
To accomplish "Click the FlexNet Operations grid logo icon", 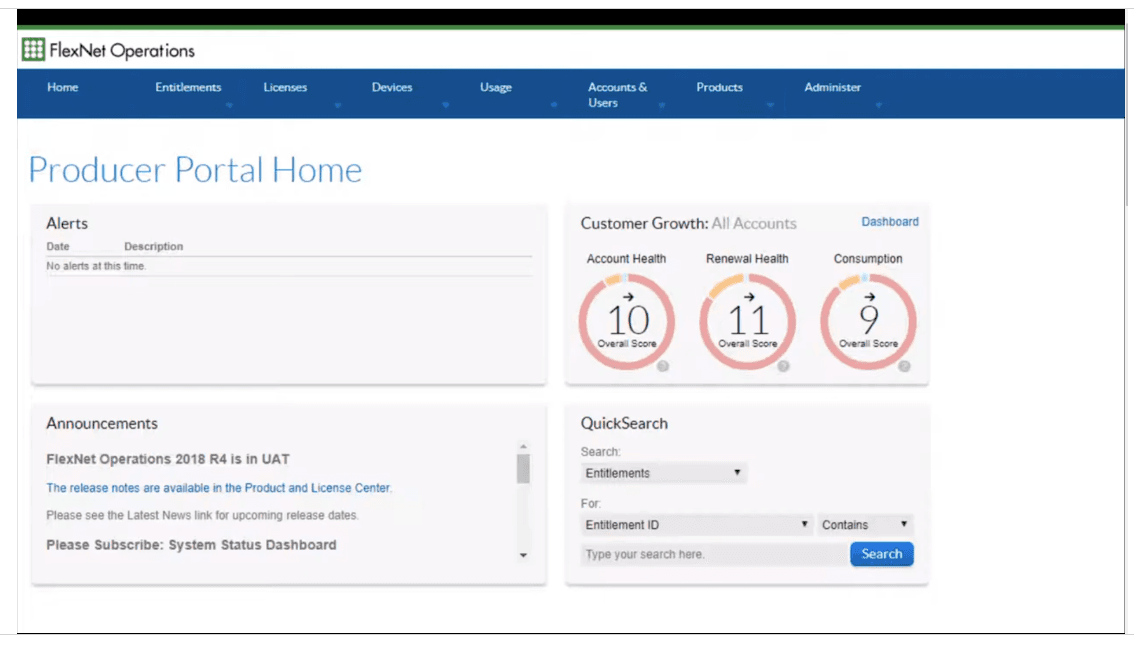I will pos(33,49).
